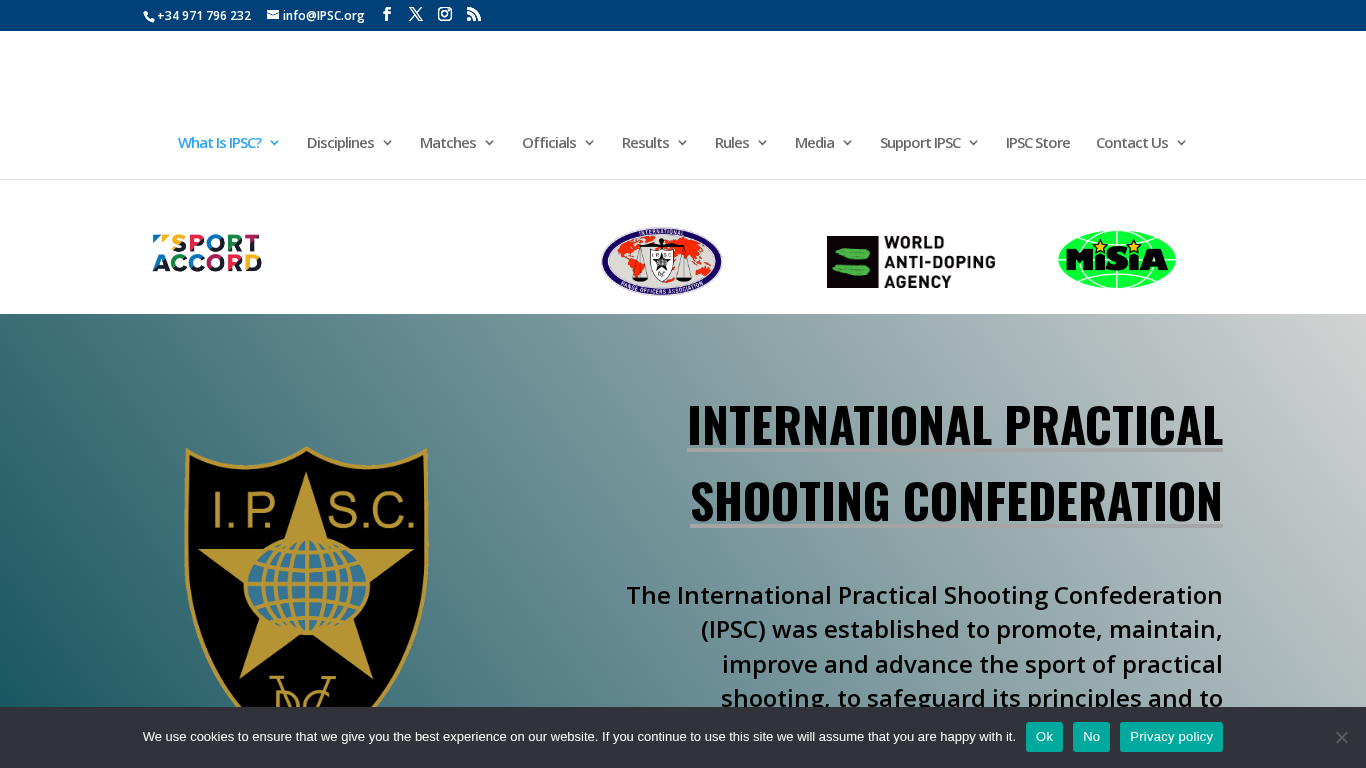Click the International Range Officers Association logo

click(661, 261)
